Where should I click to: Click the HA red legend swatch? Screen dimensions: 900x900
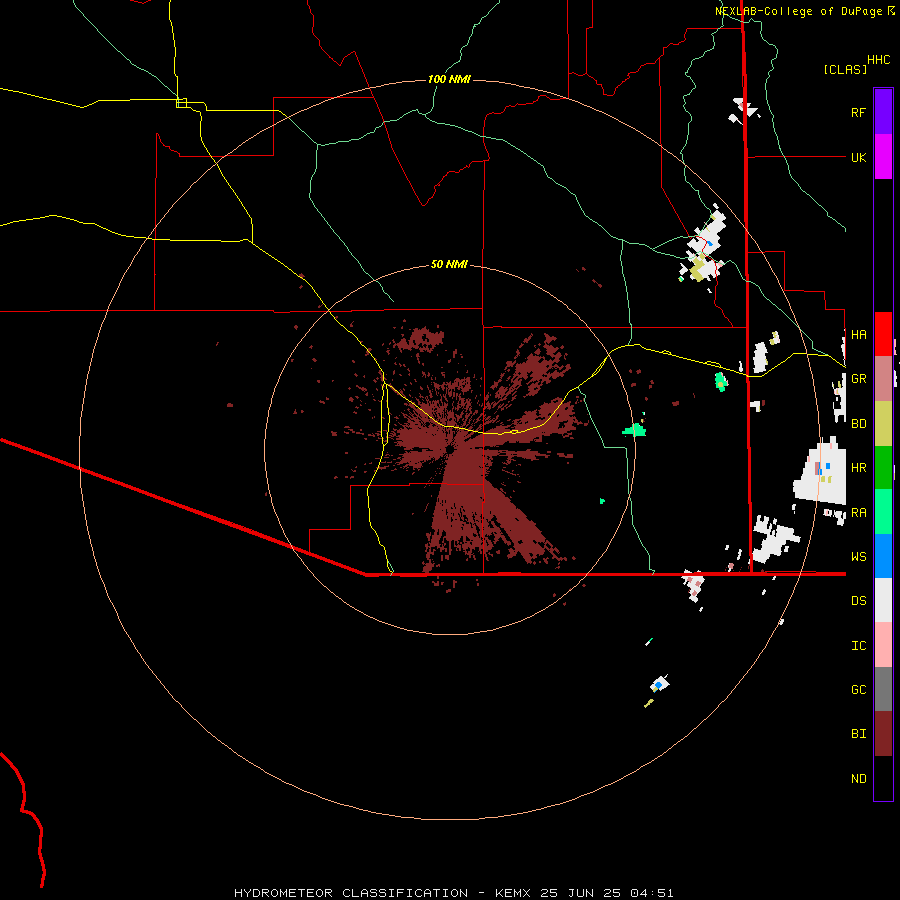(883, 334)
